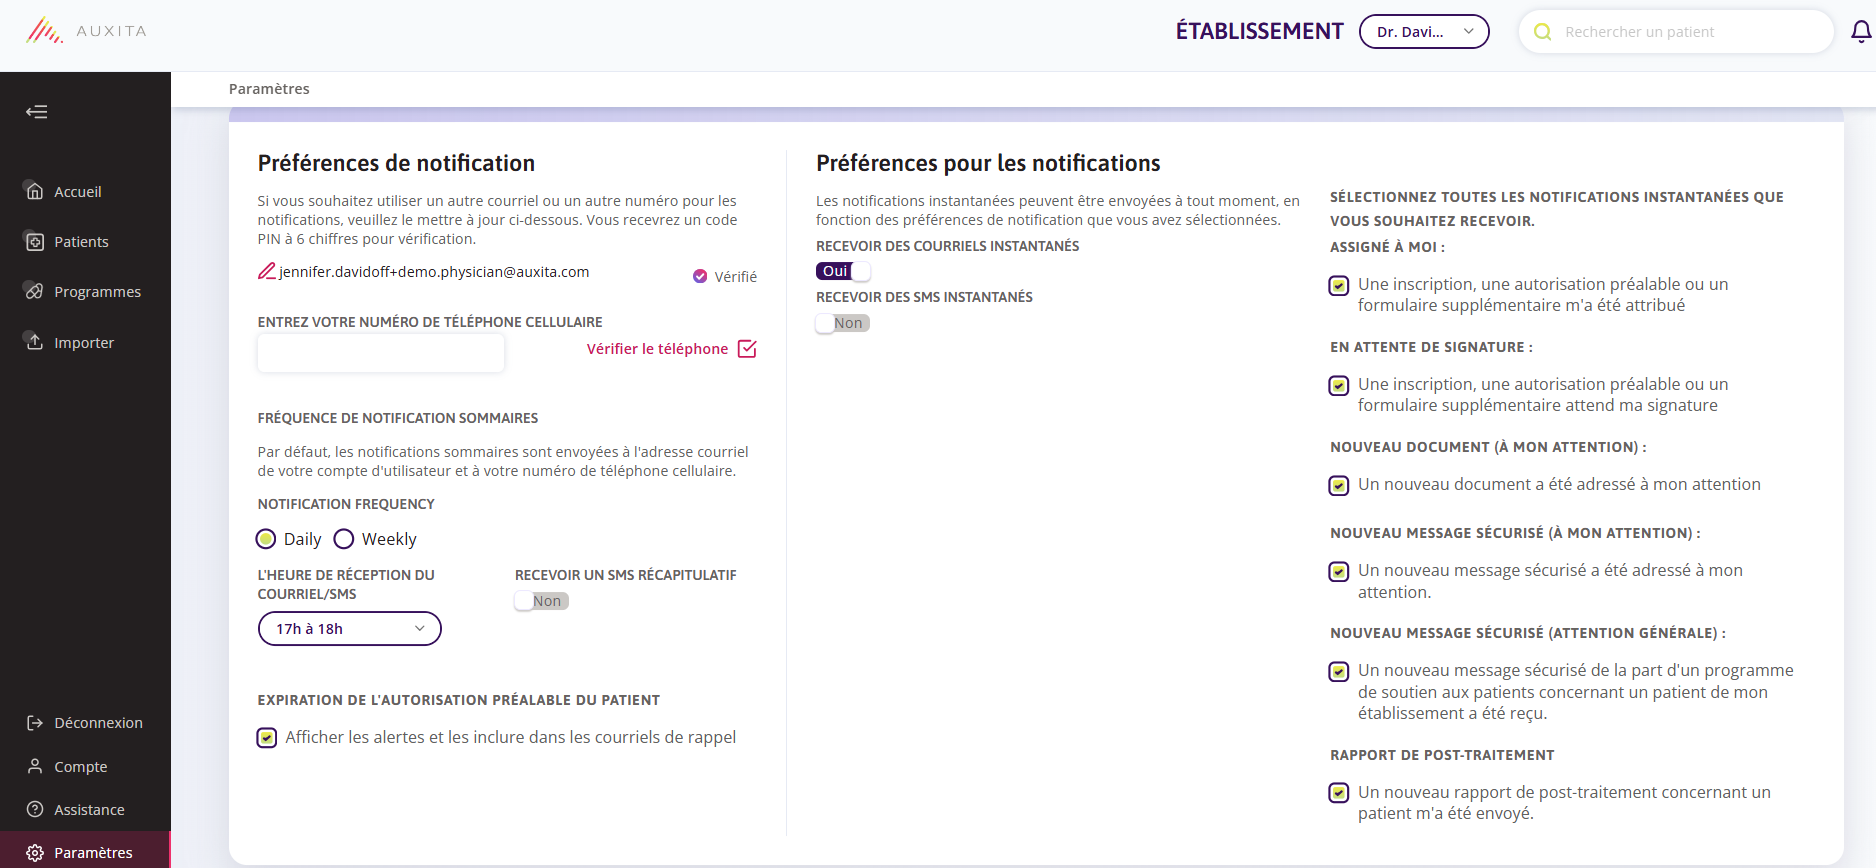Click the Importer upload icon
Image resolution: width=1876 pixels, height=868 pixels.
[35, 342]
